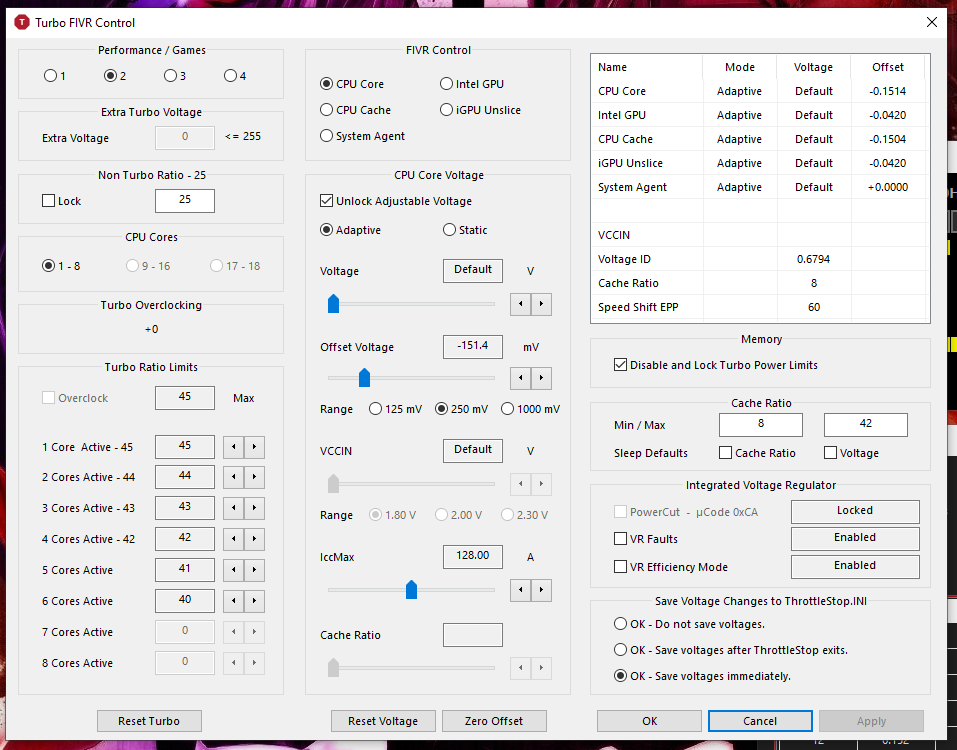Decrease the 4 Cores Active ratio arrow
Image resolution: width=957 pixels, height=750 pixels.
coord(232,540)
